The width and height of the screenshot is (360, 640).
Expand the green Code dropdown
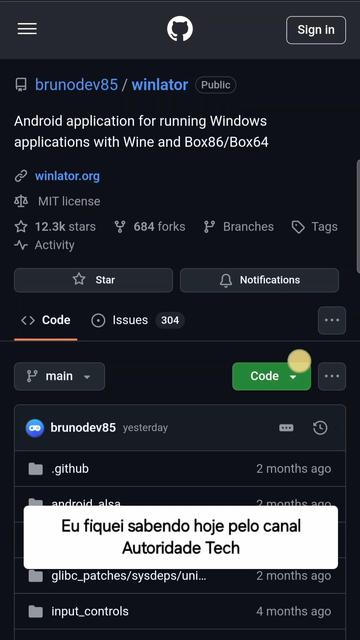271,376
